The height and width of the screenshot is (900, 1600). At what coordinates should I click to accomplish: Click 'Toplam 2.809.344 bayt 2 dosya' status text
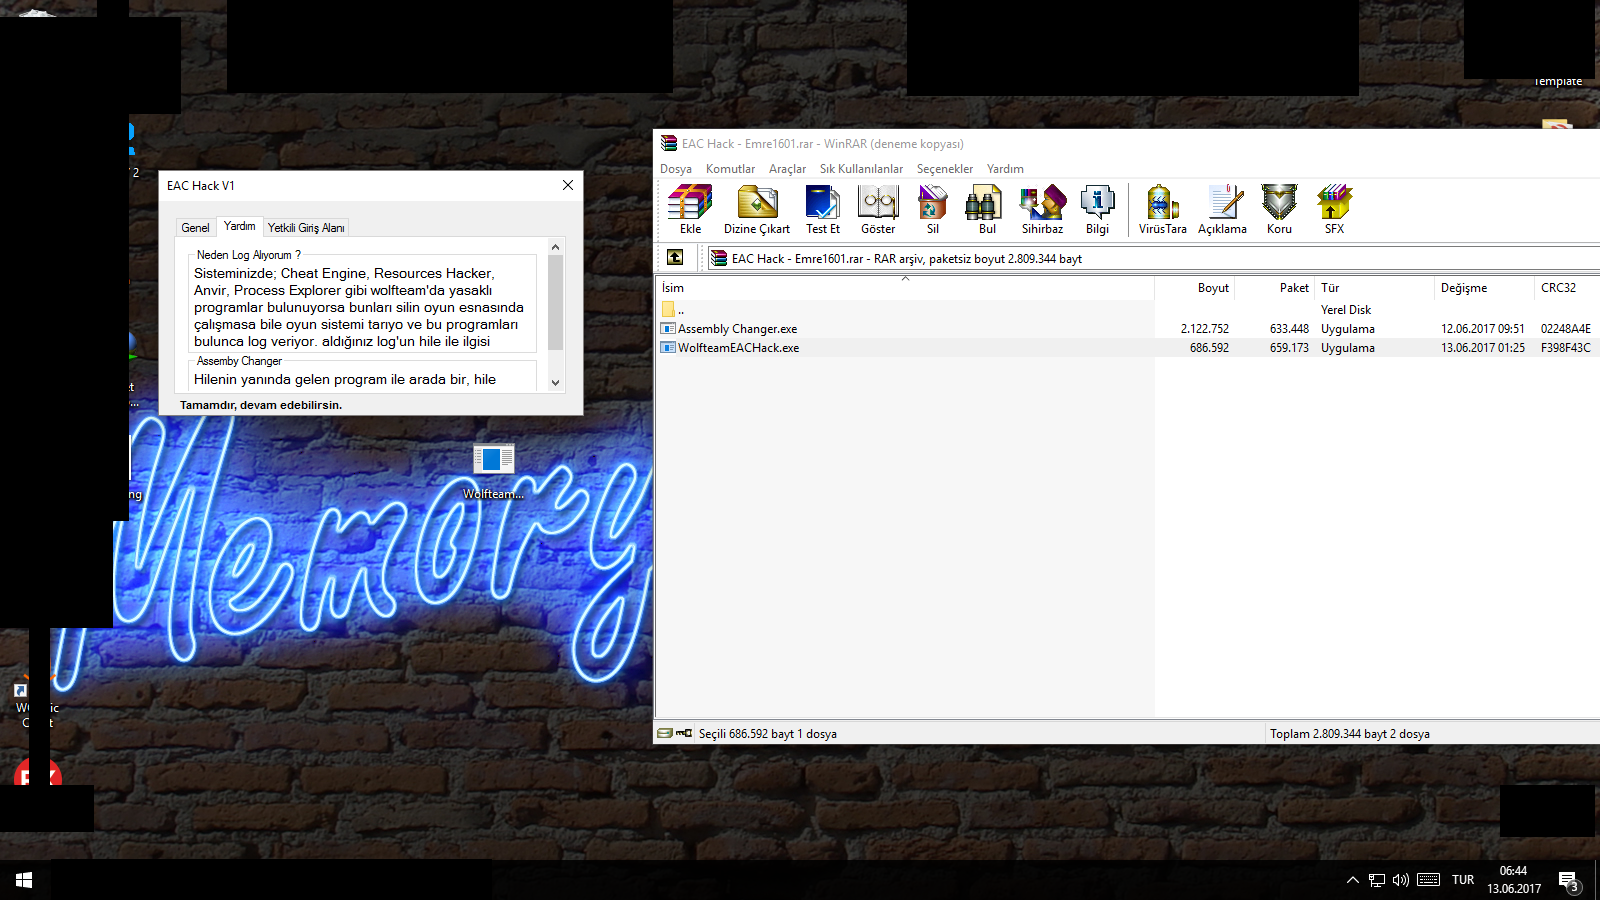(1350, 734)
